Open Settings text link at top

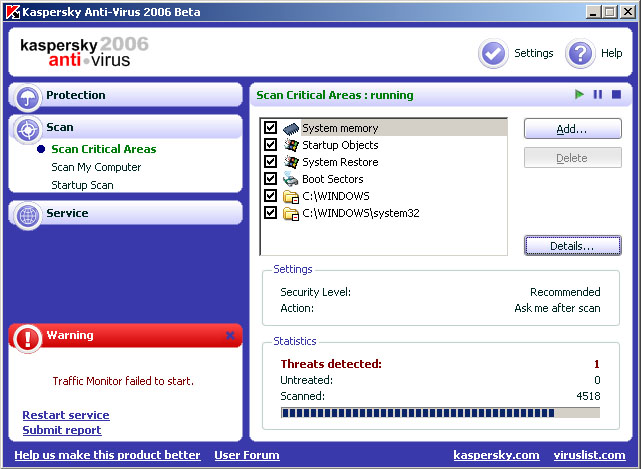pos(533,53)
